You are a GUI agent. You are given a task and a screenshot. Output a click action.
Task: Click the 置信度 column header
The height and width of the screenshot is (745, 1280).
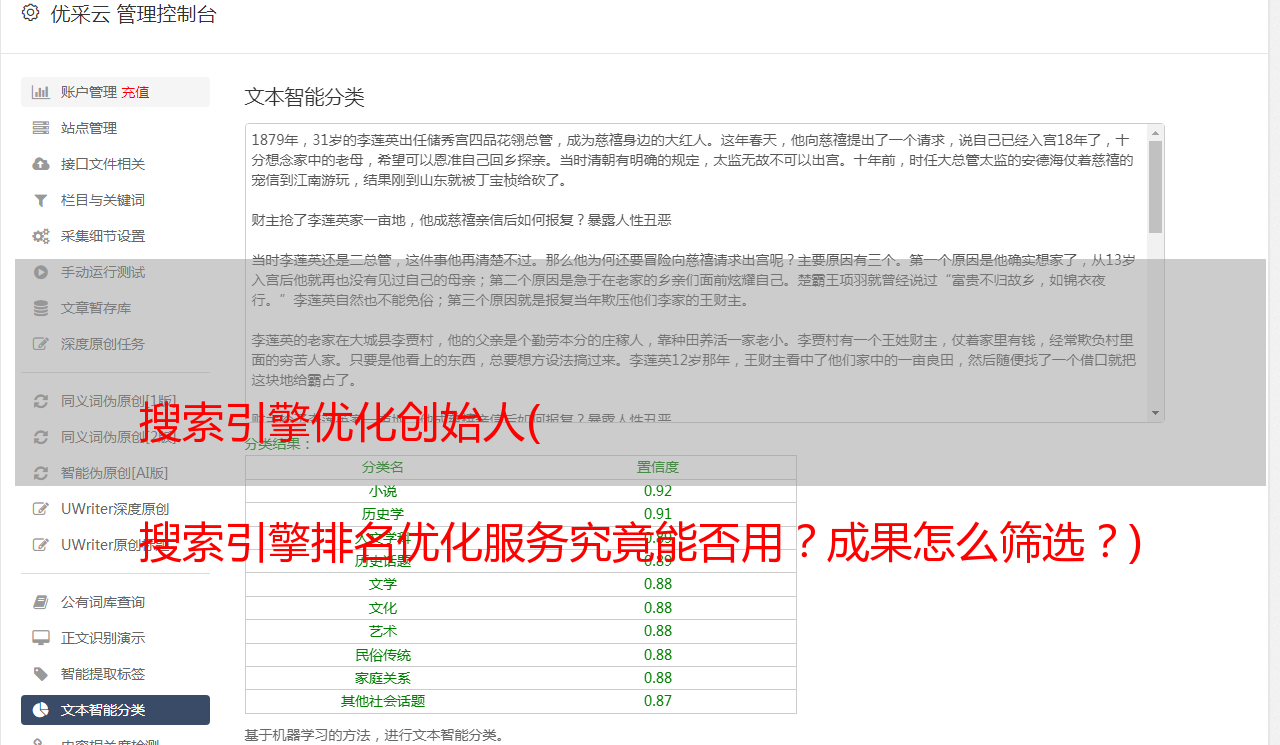point(658,467)
